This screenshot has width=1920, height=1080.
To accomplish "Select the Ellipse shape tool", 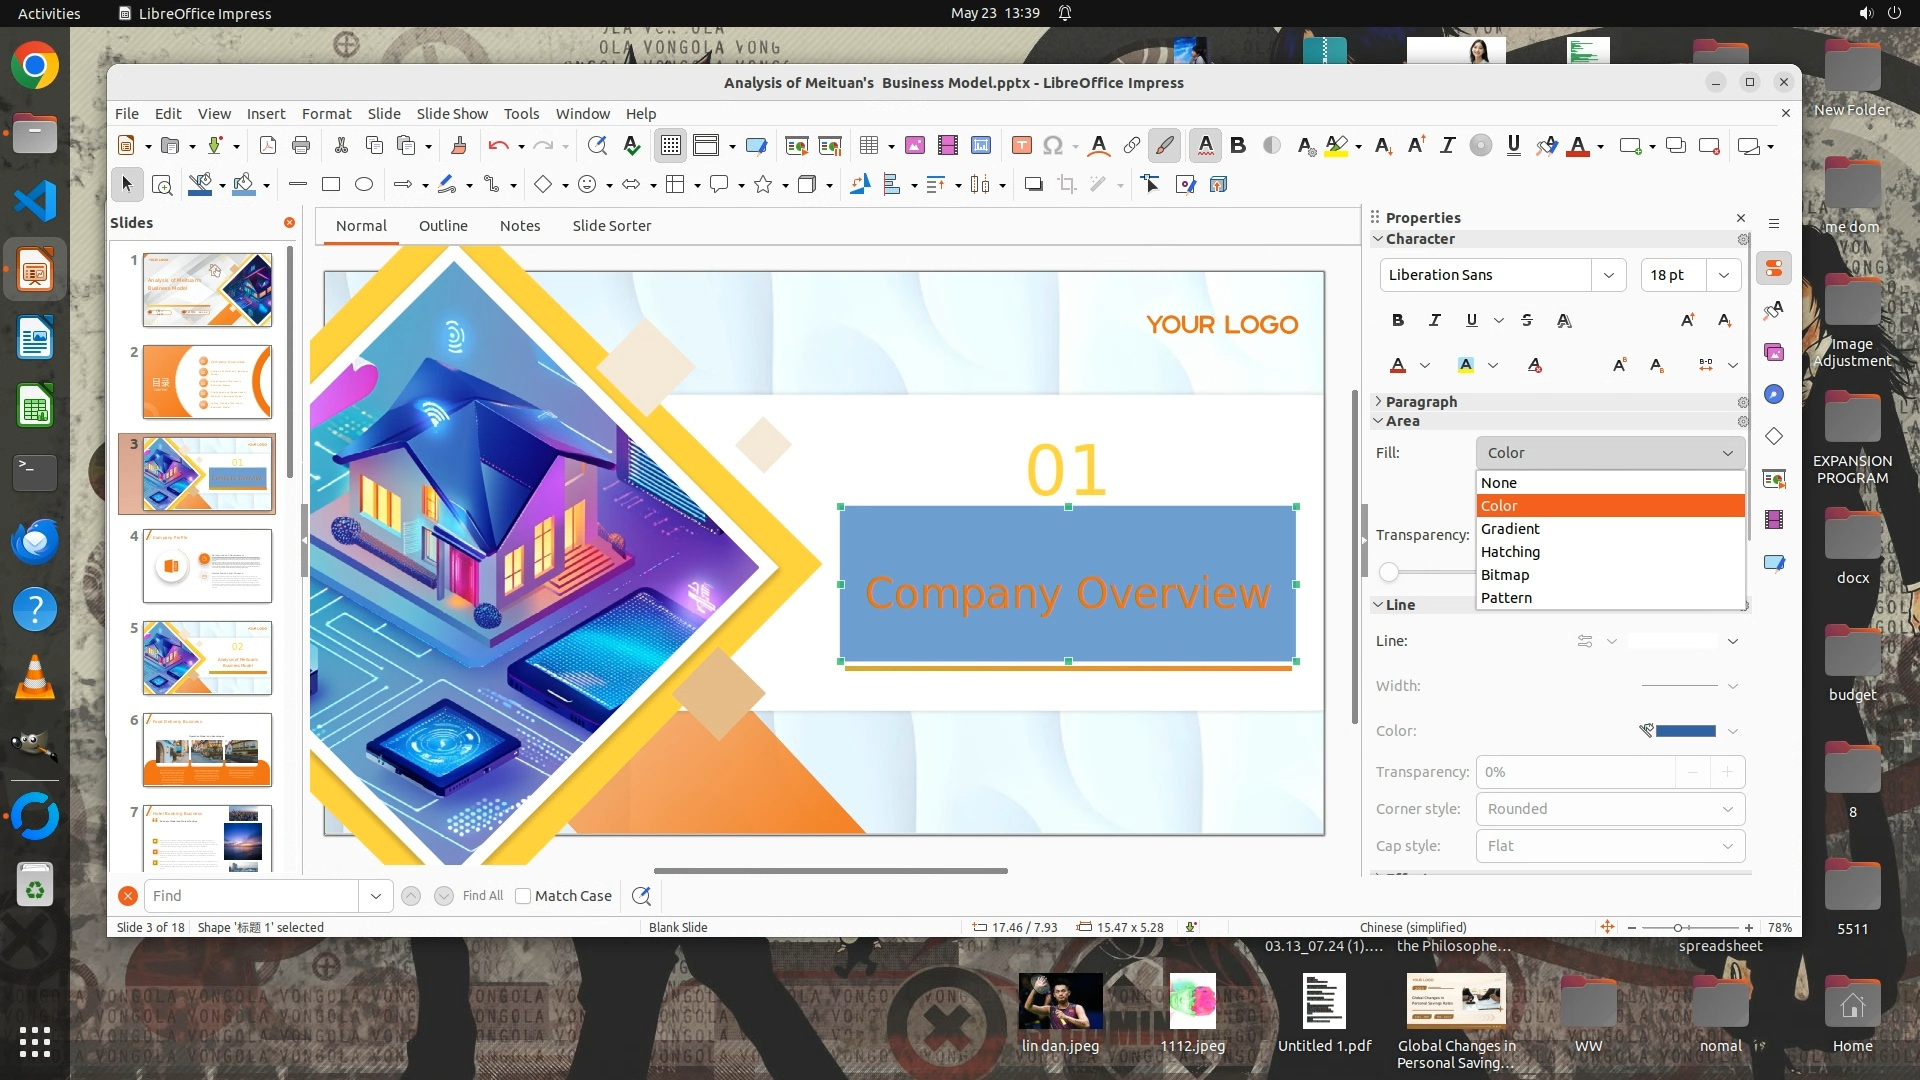I will [x=364, y=184].
